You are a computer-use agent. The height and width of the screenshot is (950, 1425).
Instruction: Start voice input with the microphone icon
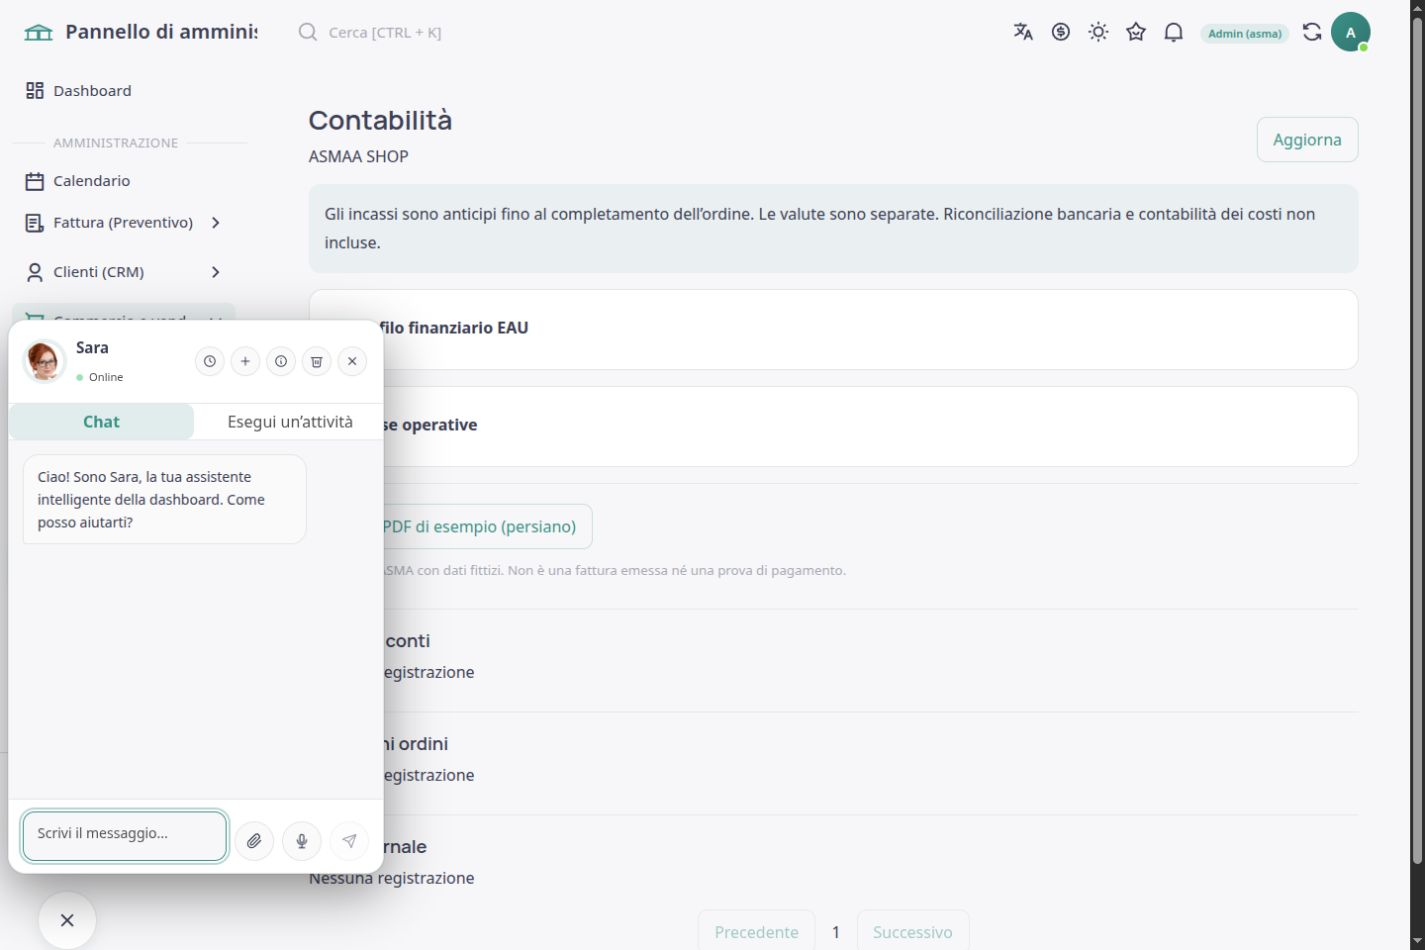pyautogui.click(x=302, y=841)
